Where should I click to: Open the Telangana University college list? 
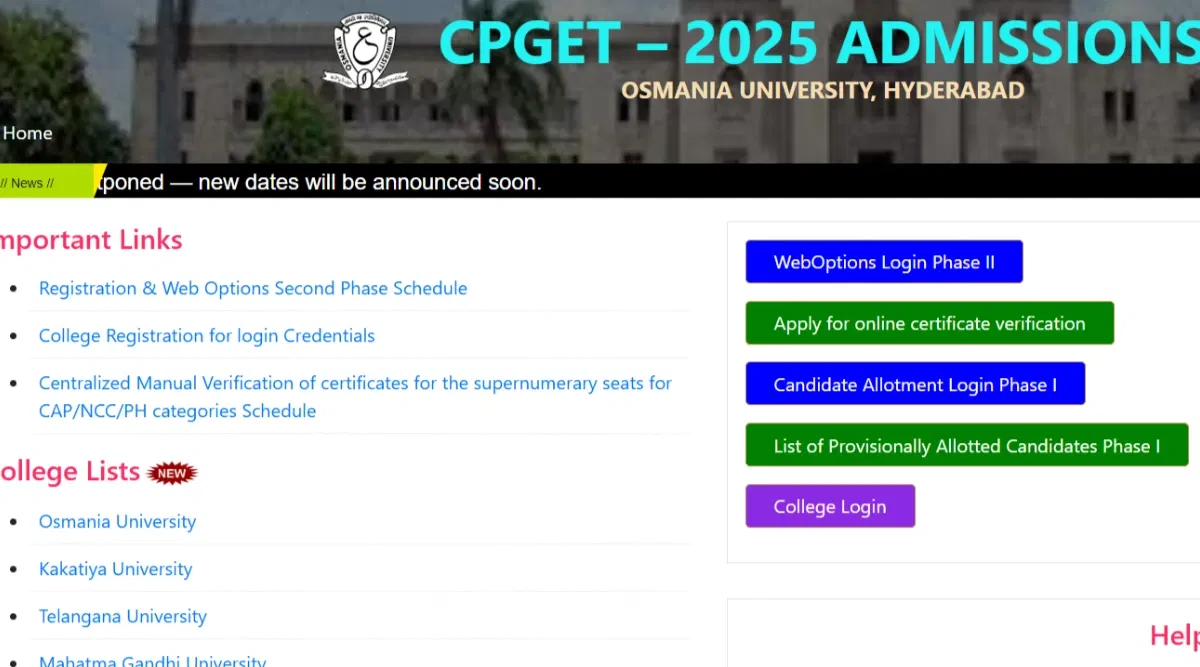[x=123, y=617]
